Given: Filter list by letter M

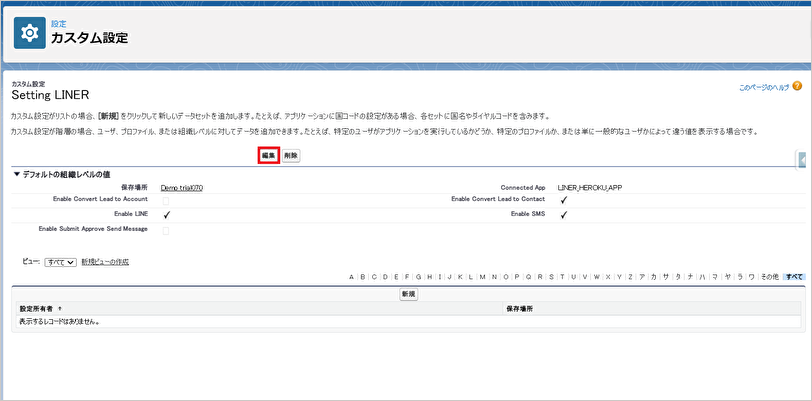Looking at the screenshot, I should [x=482, y=277].
